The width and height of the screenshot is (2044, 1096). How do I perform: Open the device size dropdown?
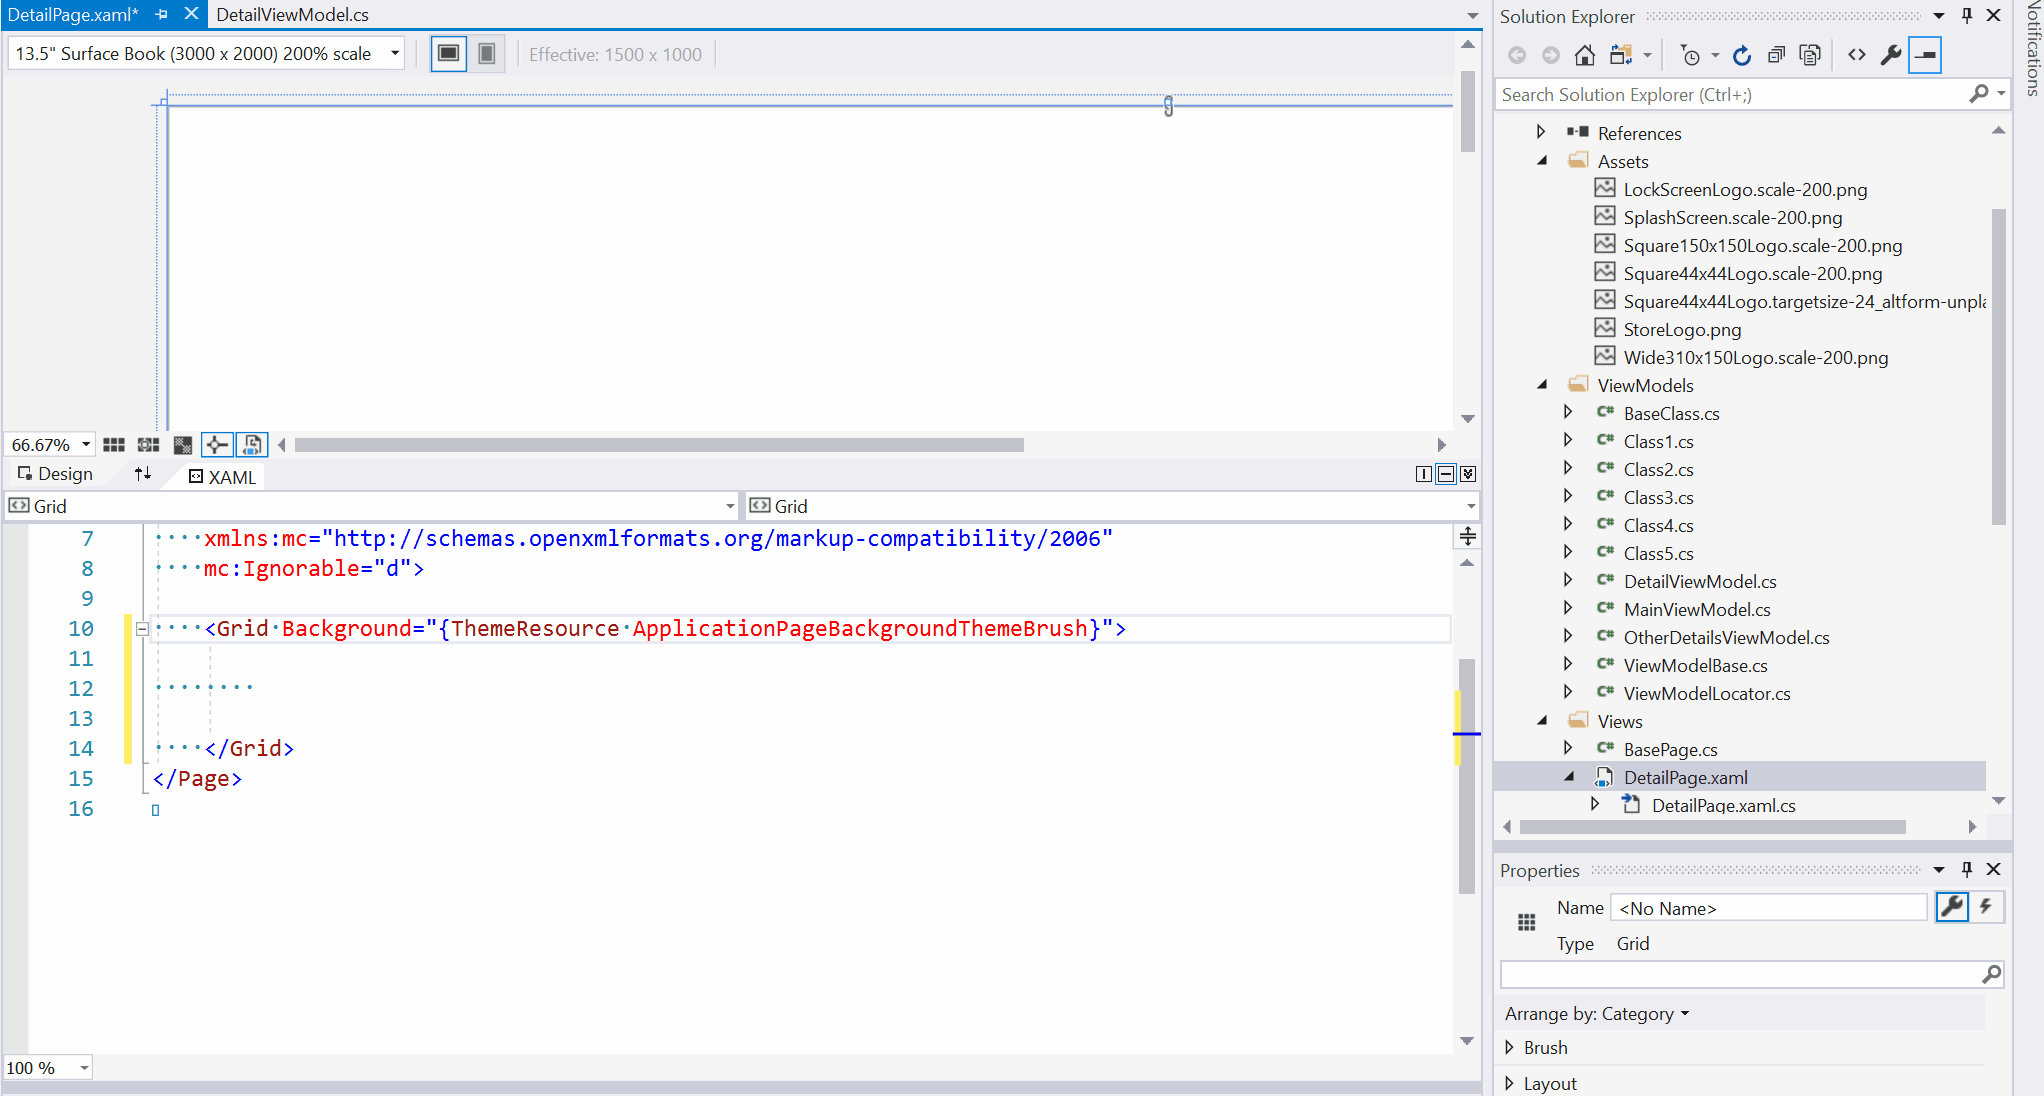click(395, 54)
